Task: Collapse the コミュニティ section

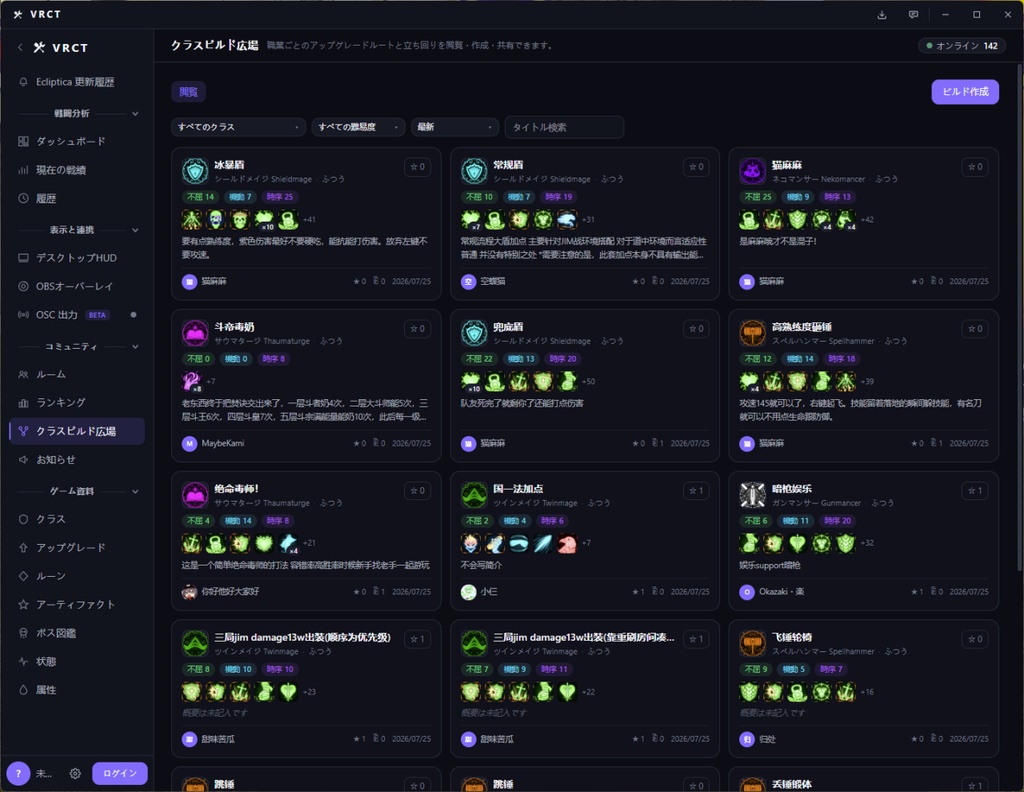Action: [135, 347]
